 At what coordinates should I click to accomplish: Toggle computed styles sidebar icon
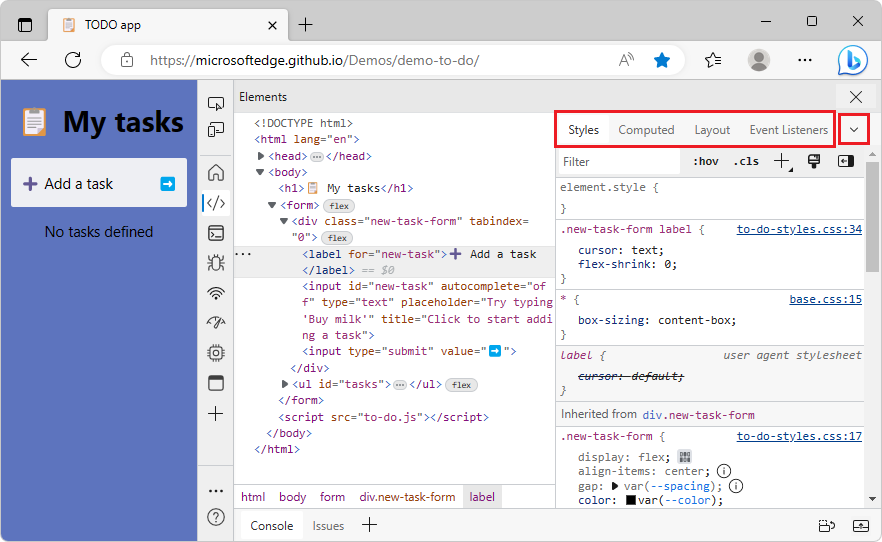(x=845, y=161)
